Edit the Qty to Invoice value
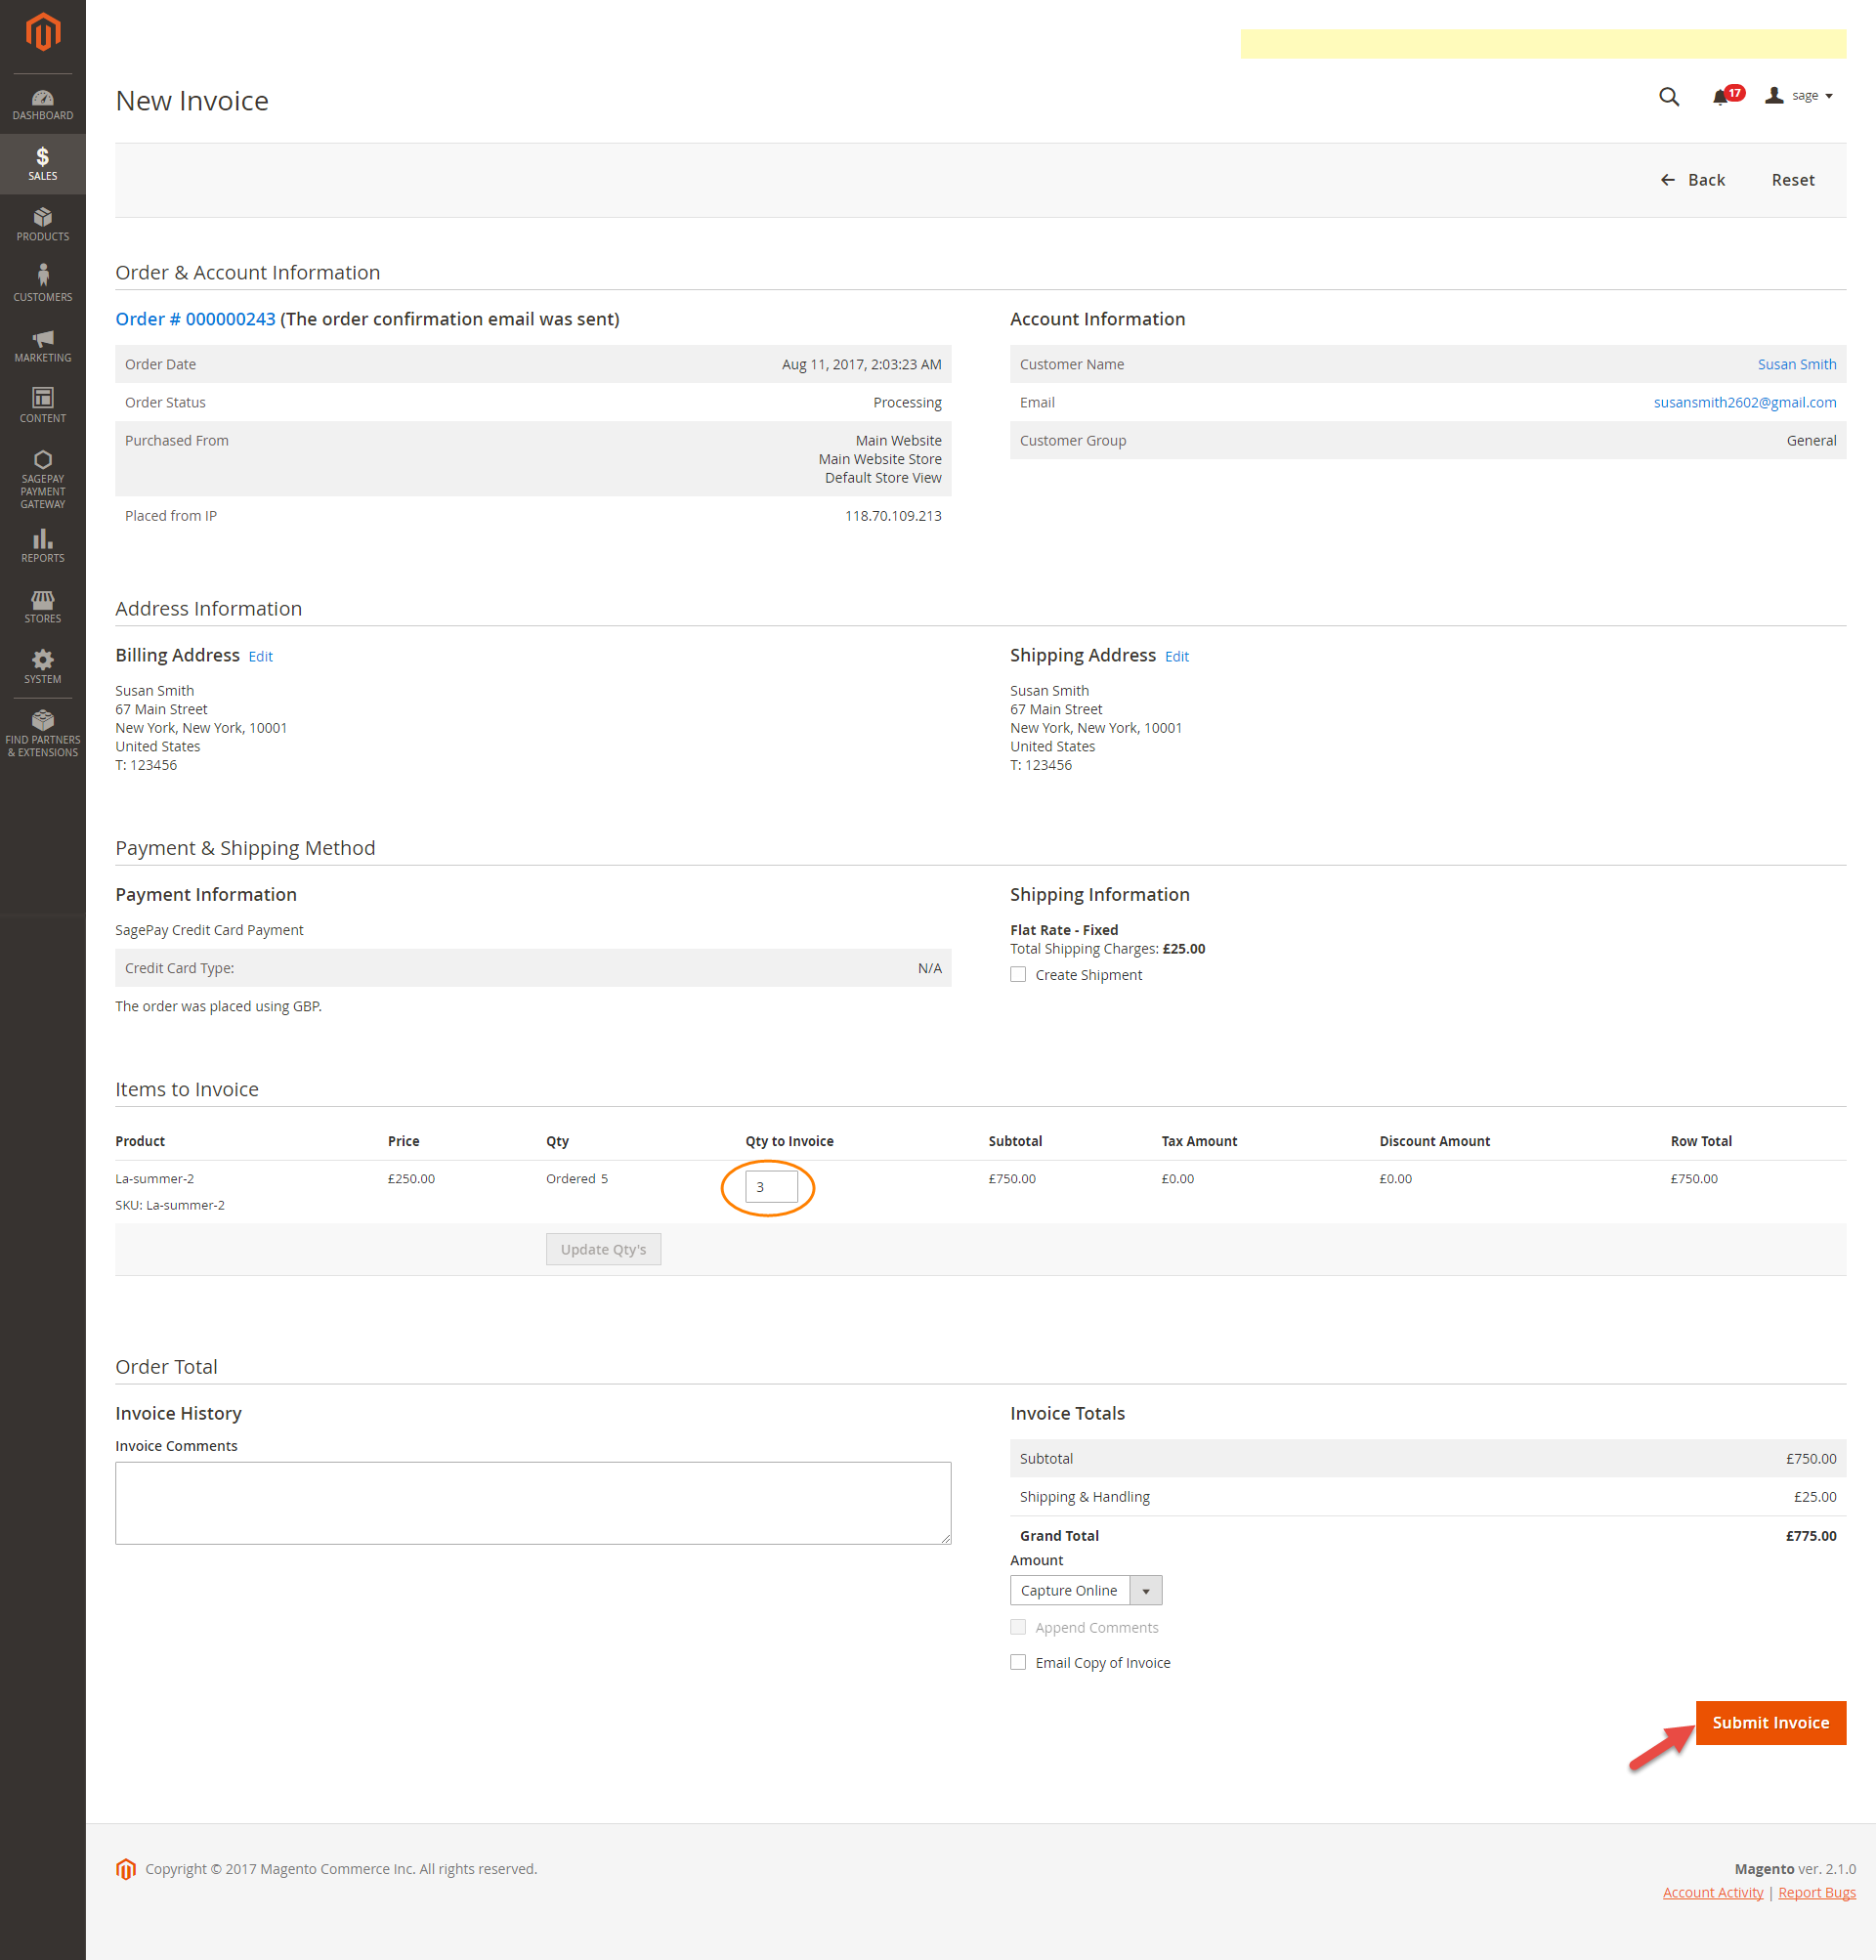 [x=771, y=1186]
